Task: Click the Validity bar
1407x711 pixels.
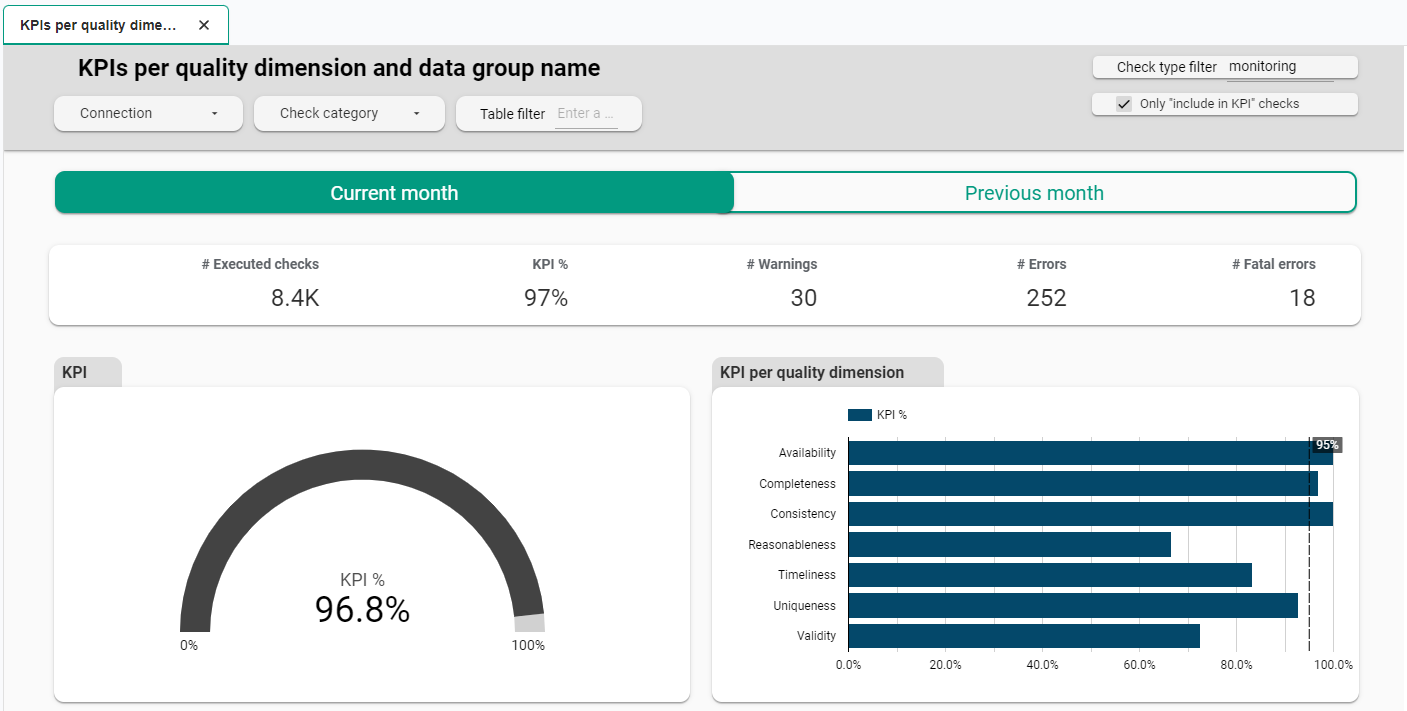Action: click(1020, 635)
